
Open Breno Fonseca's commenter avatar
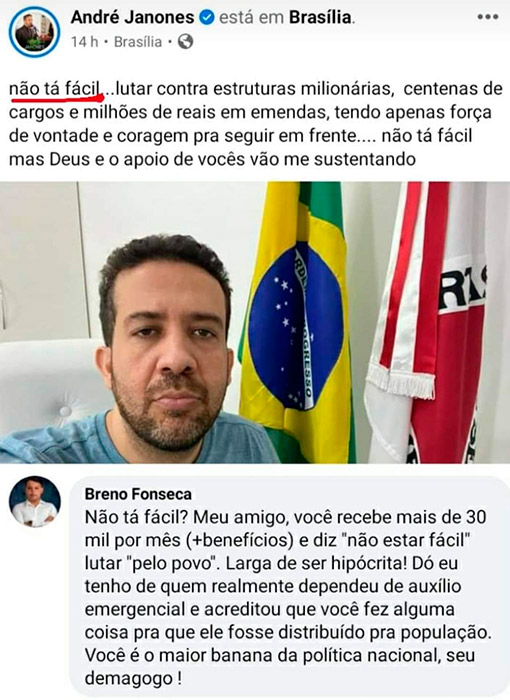coord(35,501)
